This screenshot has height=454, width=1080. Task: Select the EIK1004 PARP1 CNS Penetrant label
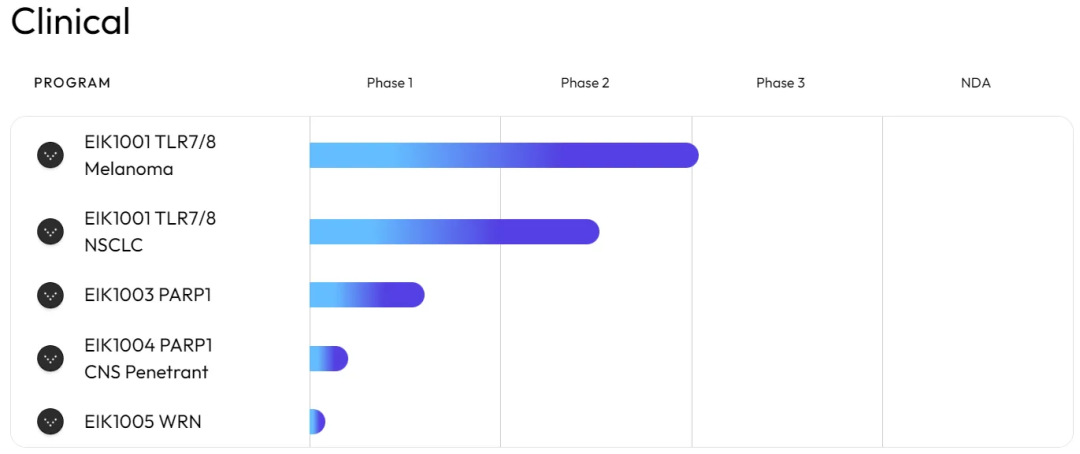click(146, 358)
